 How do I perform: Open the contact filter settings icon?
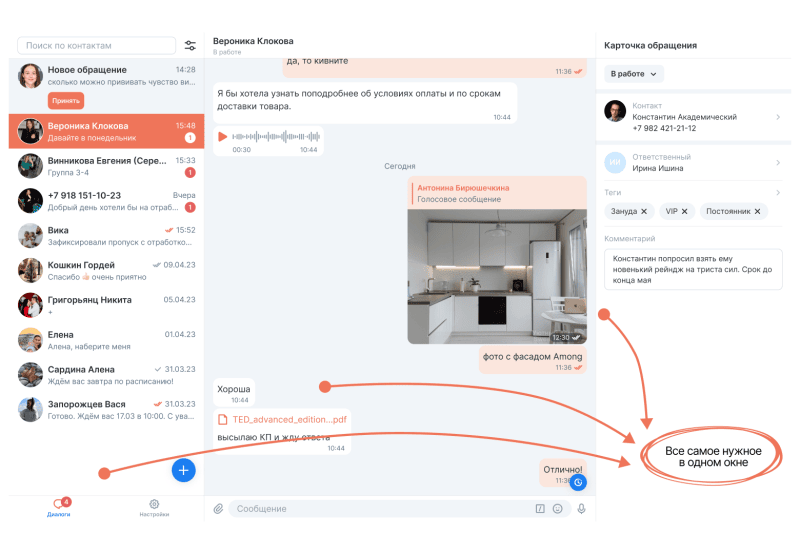pos(190,45)
